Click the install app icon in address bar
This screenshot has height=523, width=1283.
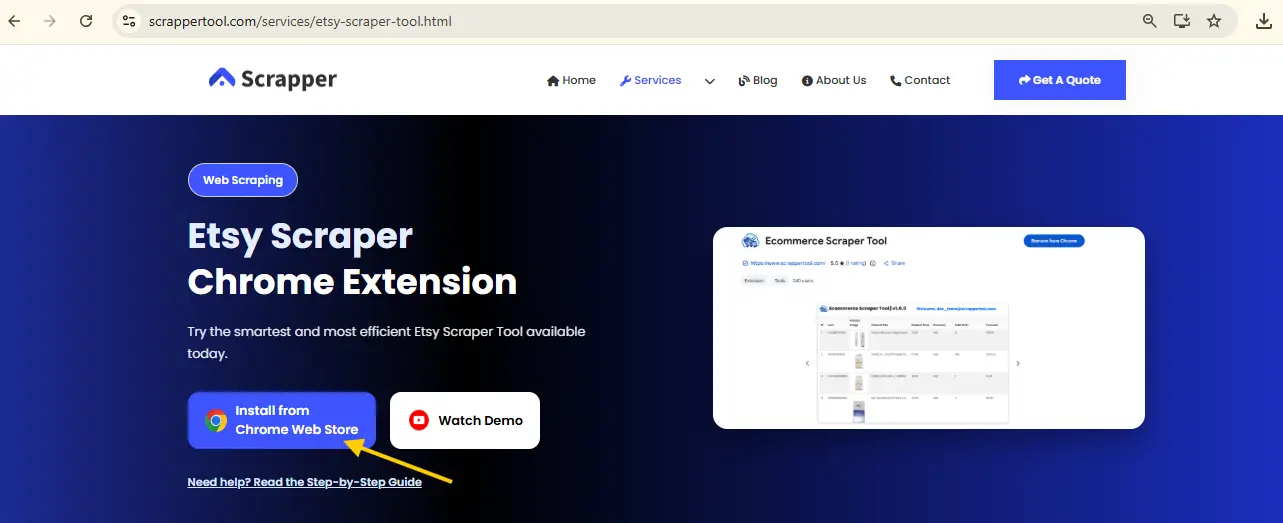1182,21
